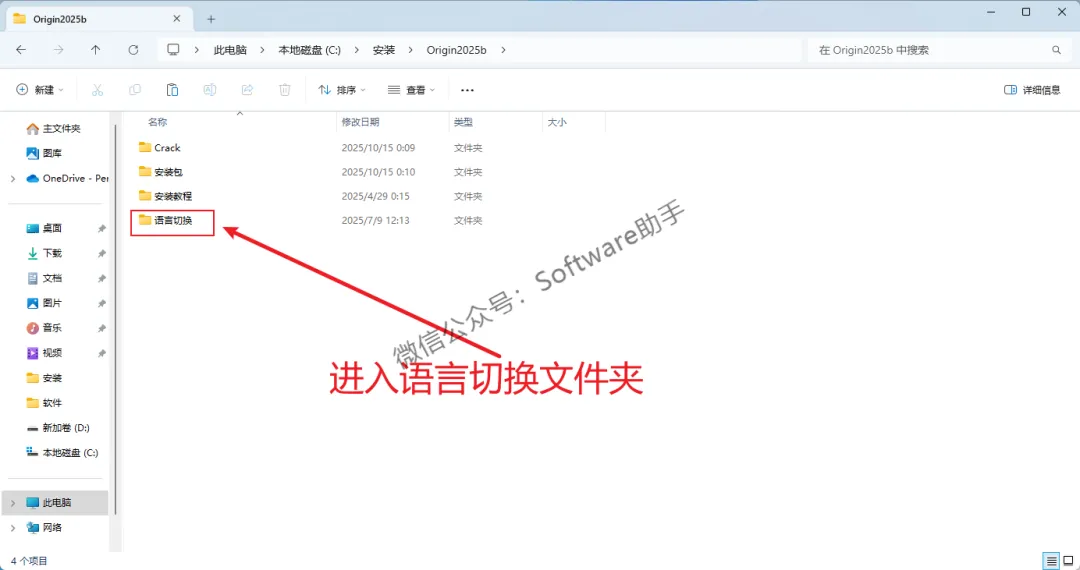This screenshot has height=570, width=1080.
Task: Click the Share icon in toolbar
Action: (247, 89)
